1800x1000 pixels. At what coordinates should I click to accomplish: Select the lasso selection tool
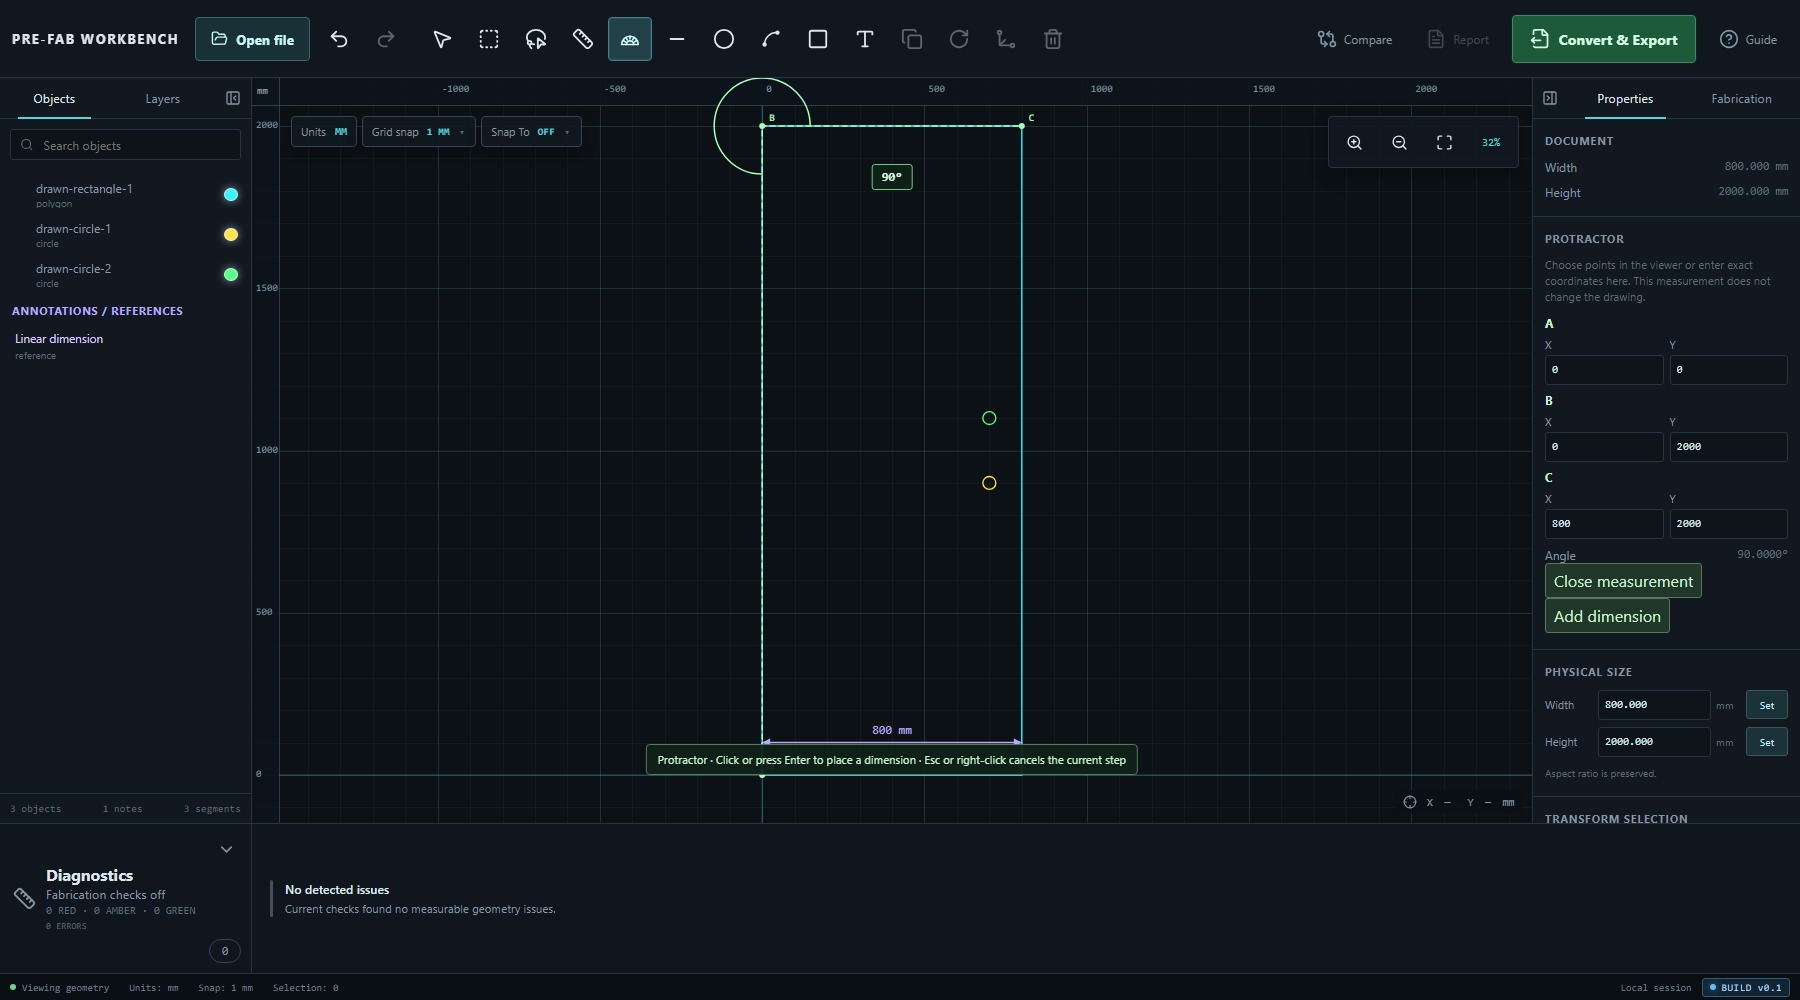[536, 39]
